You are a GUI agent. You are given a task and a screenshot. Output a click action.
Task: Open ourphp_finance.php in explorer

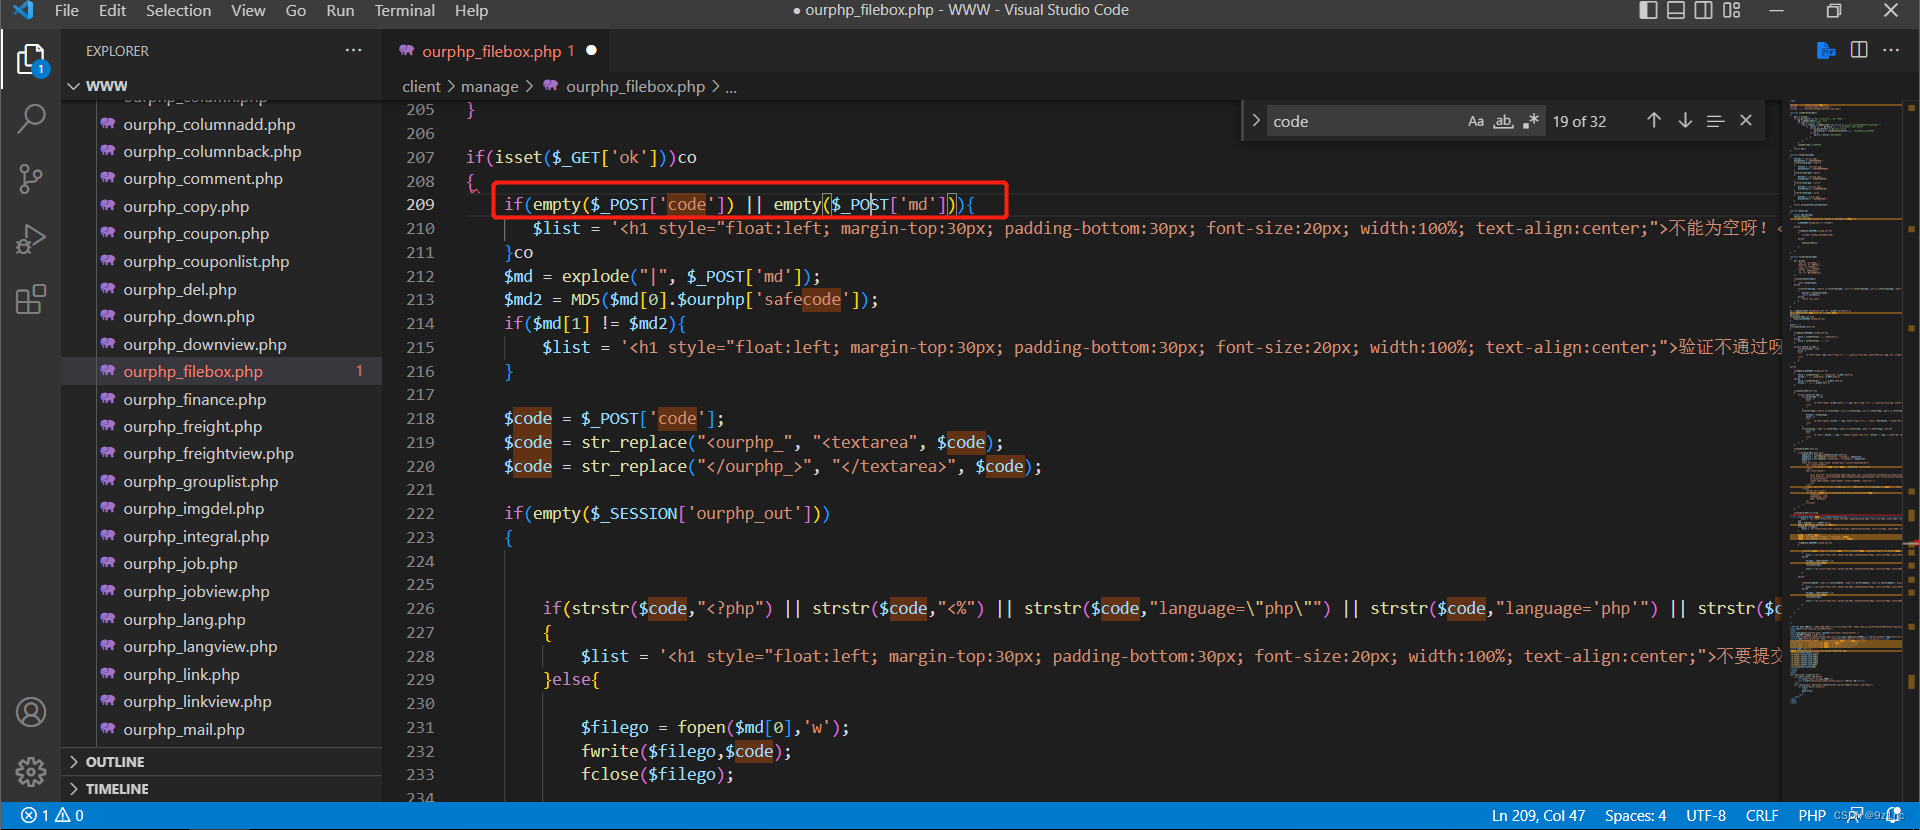tap(195, 399)
